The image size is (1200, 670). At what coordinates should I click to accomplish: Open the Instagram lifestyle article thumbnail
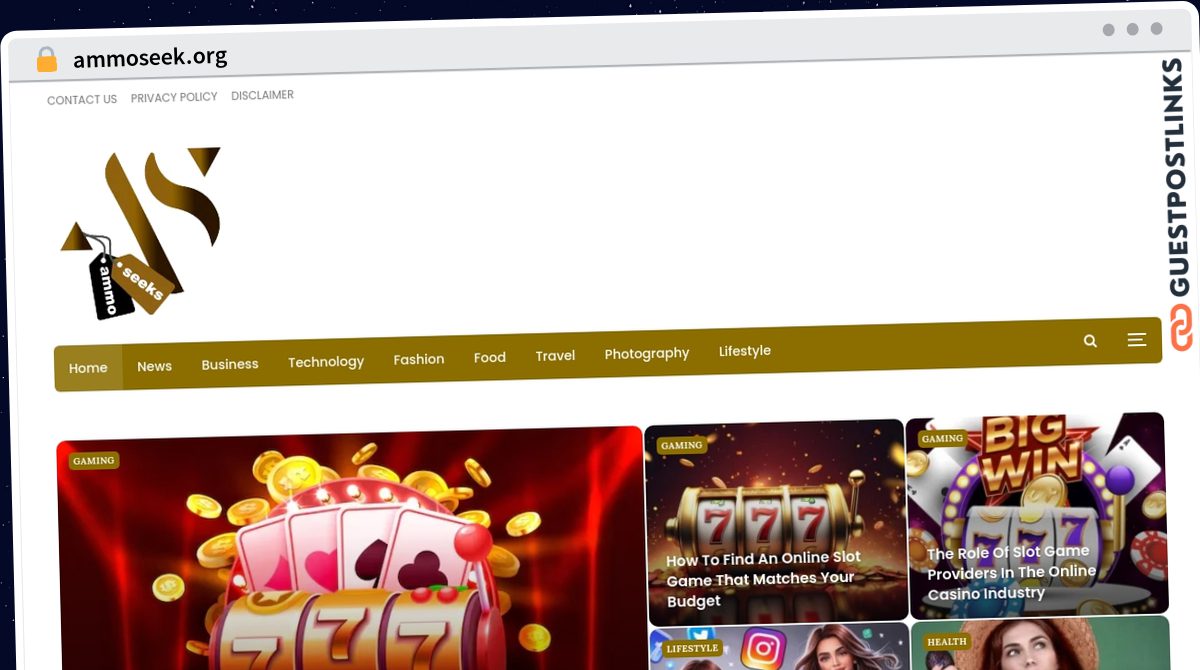[779, 648]
